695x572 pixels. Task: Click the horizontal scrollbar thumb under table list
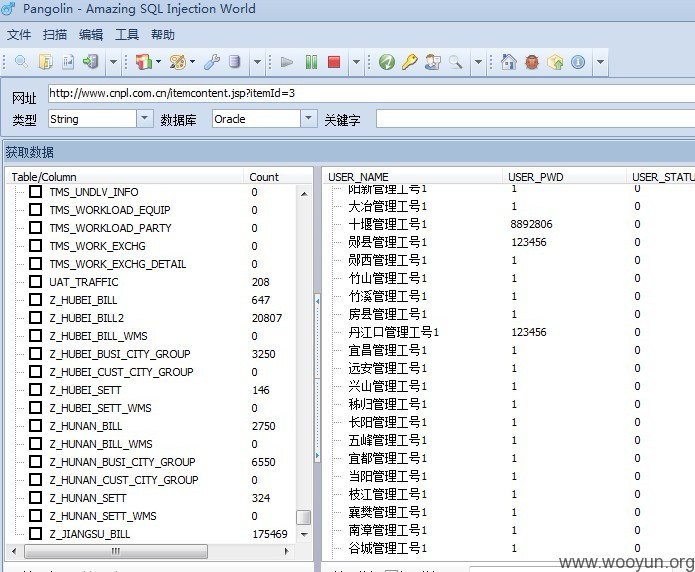(x=116, y=551)
